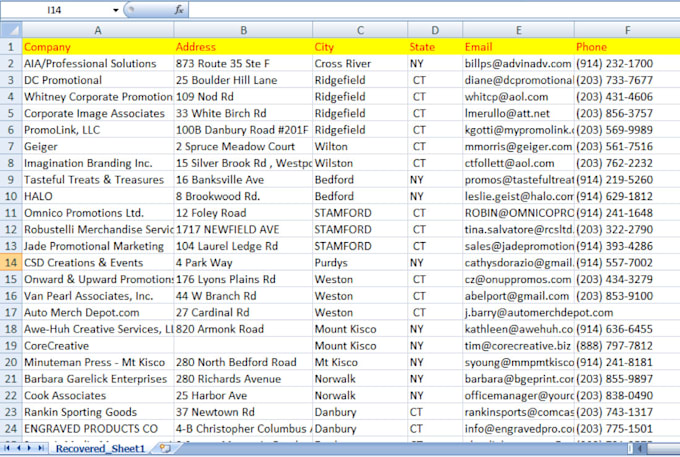
Task: Select cell ENGRAVED PRODUCTS CO
Action: click(x=98, y=429)
